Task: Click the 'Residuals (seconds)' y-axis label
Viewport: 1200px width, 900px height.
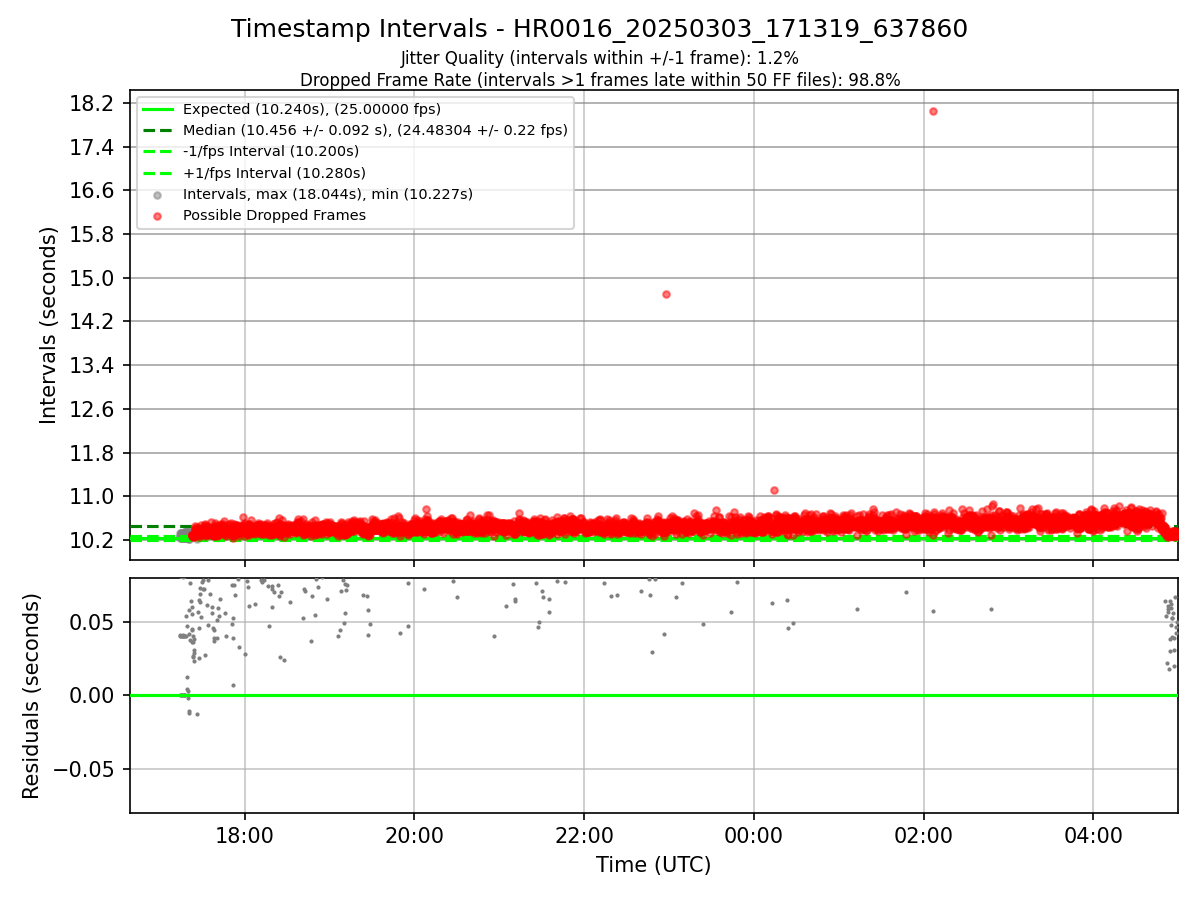Action: click(x=31, y=696)
